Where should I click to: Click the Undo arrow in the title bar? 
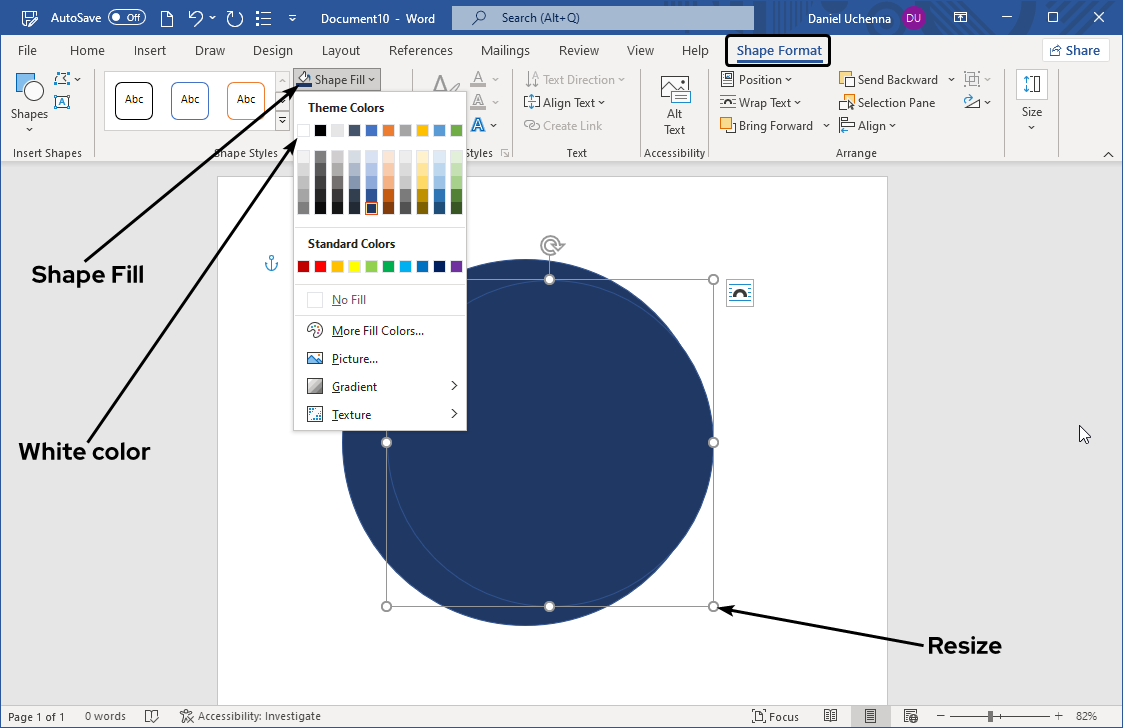click(196, 18)
